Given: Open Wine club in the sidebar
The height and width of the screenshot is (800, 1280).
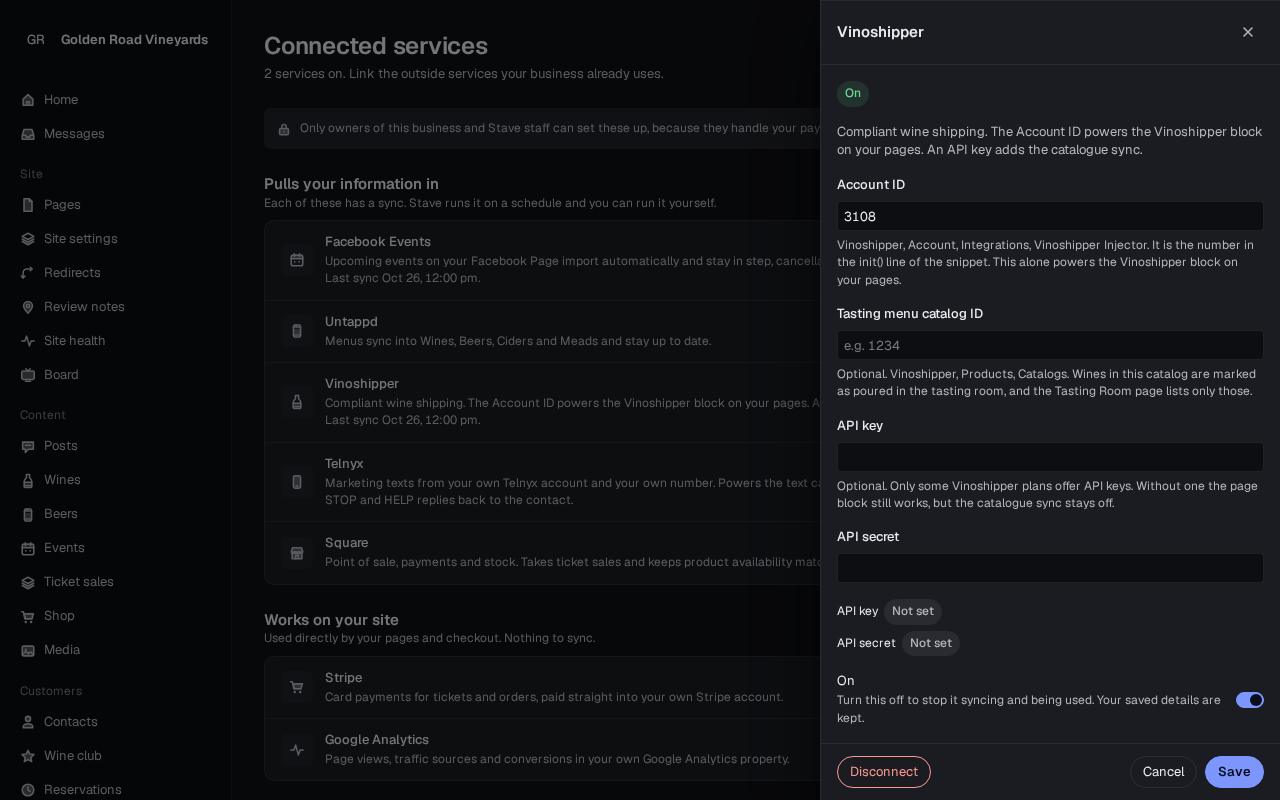Looking at the screenshot, I should (115, 756).
